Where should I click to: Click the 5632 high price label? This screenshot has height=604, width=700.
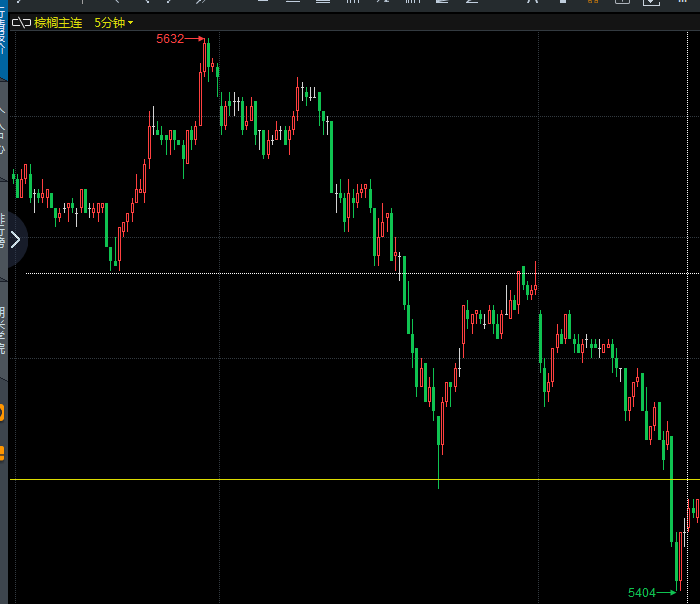(169, 39)
